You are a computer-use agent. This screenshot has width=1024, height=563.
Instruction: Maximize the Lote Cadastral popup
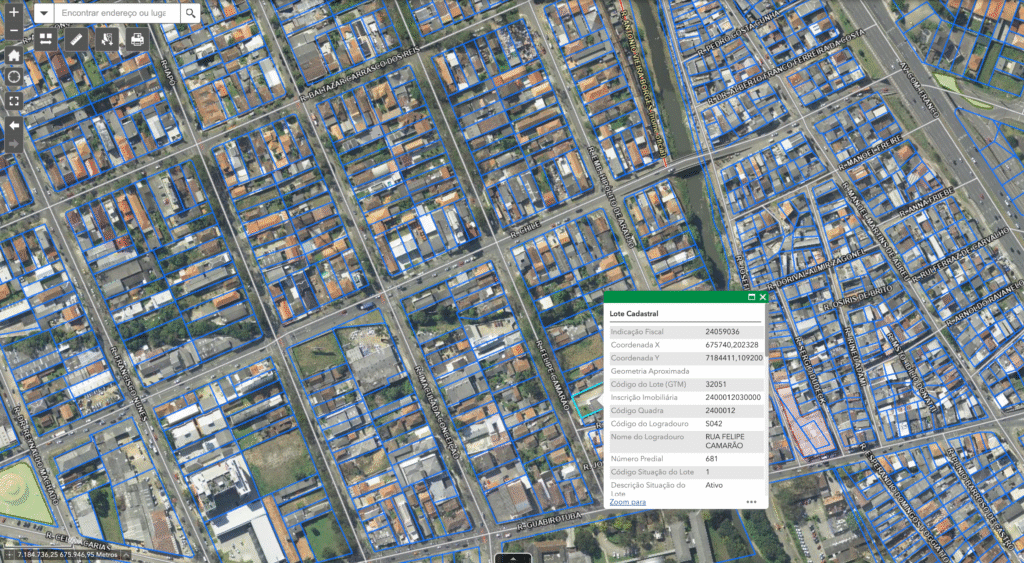751,297
